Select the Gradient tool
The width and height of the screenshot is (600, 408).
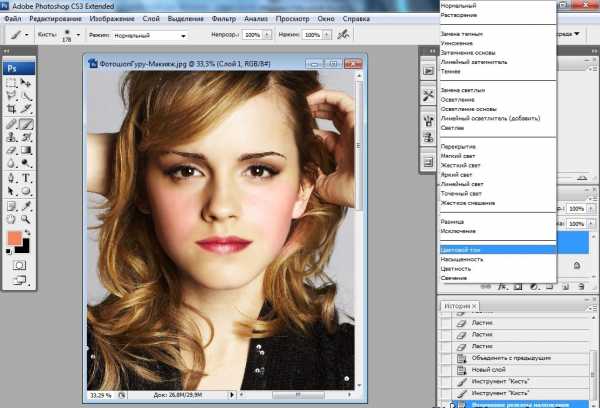[x=26, y=150]
